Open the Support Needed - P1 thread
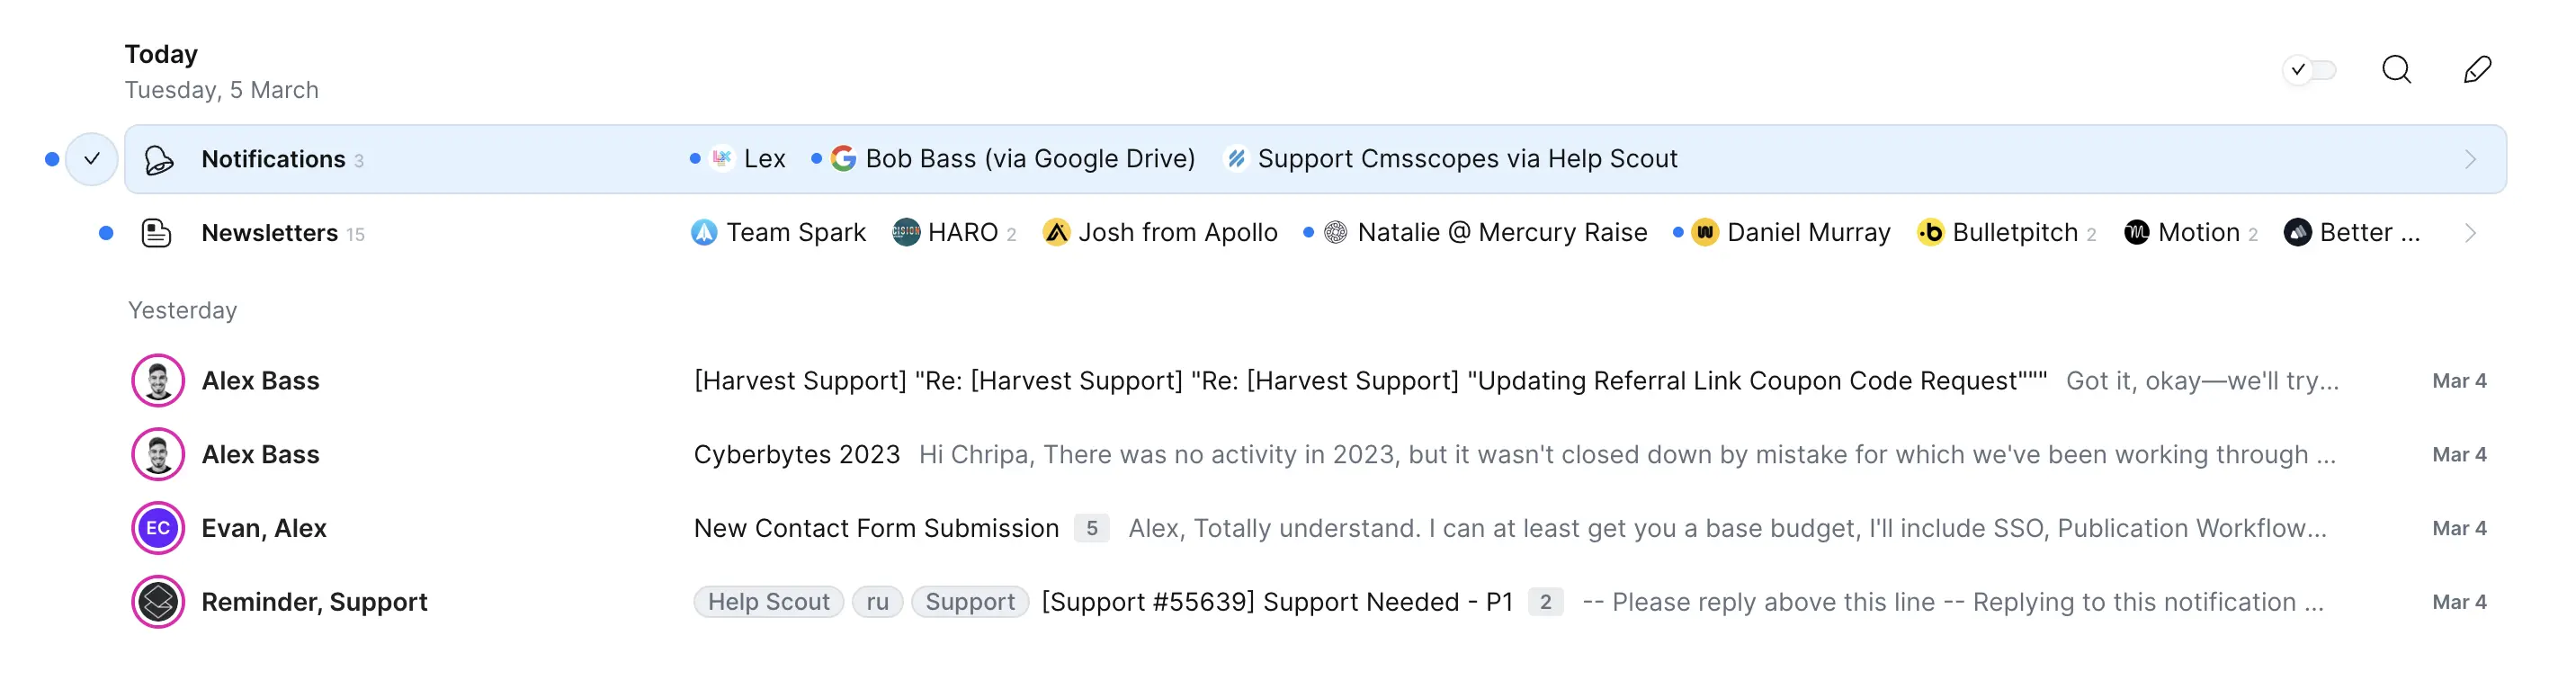Viewport: 2576px width, 698px height. coord(1276,603)
